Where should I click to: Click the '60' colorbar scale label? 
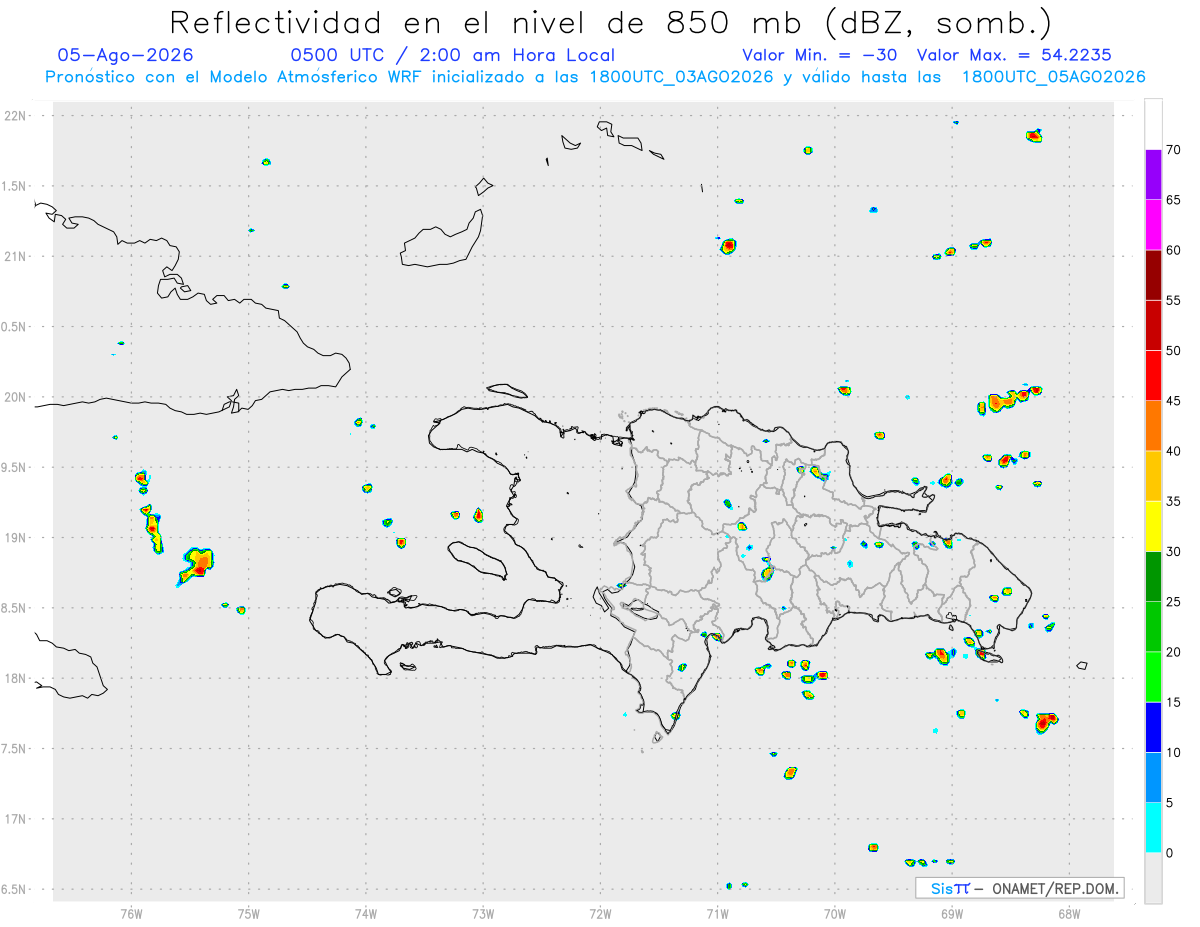point(1173,250)
